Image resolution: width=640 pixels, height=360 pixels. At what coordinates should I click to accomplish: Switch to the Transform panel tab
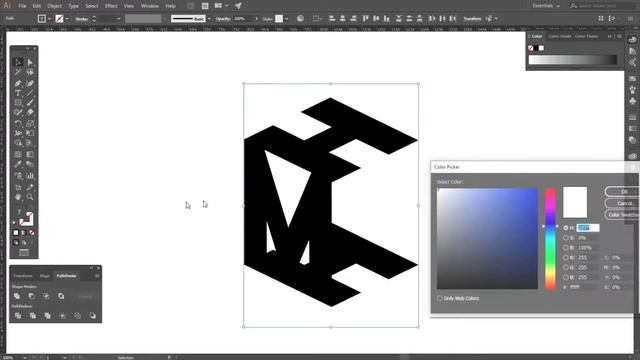(x=23, y=276)
